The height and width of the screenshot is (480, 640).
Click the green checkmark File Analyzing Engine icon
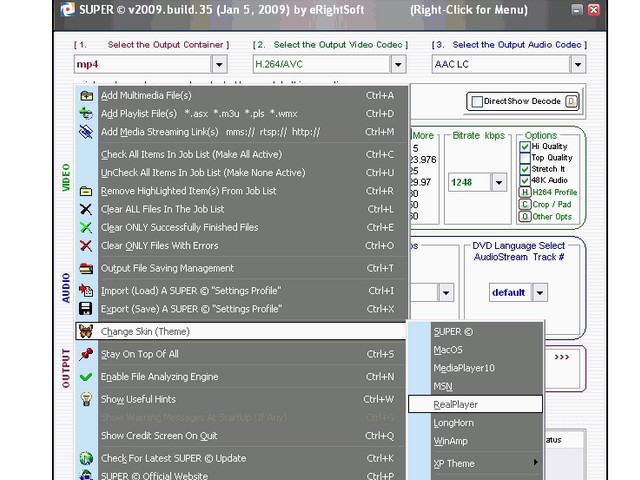click(86, 377)
